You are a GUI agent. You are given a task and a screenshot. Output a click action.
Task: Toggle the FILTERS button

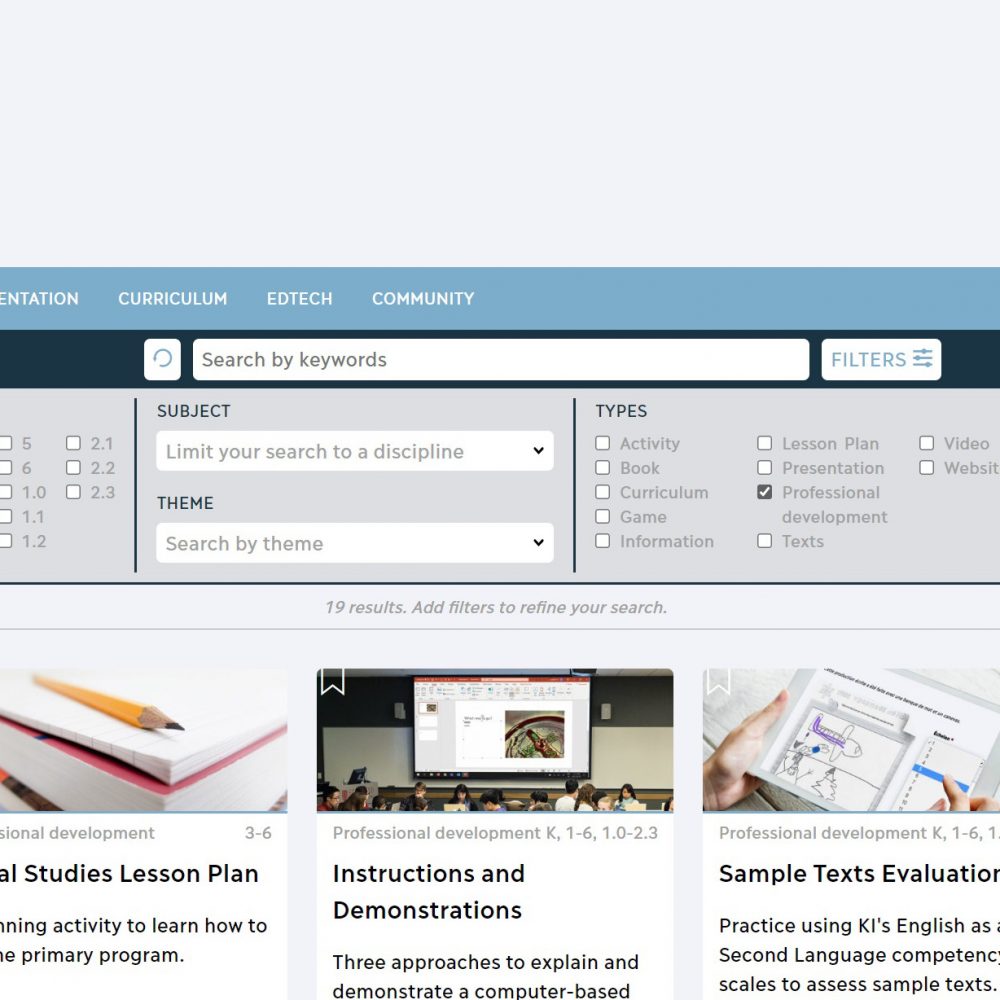tap(881, 359)
